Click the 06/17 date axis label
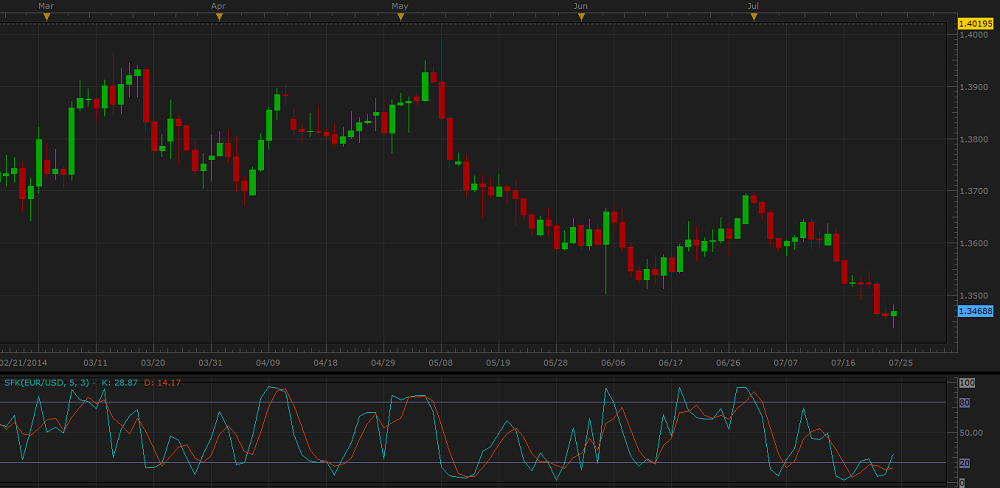Viewport: 1000px width, 488px height. [671, 362]
